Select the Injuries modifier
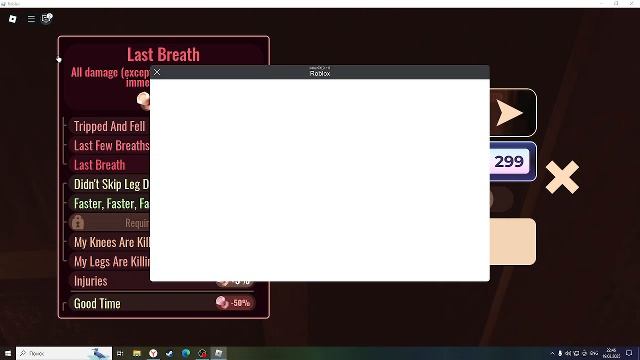This screenshot has width=640, height=360. pyautogui.click(x=109, y=281)
